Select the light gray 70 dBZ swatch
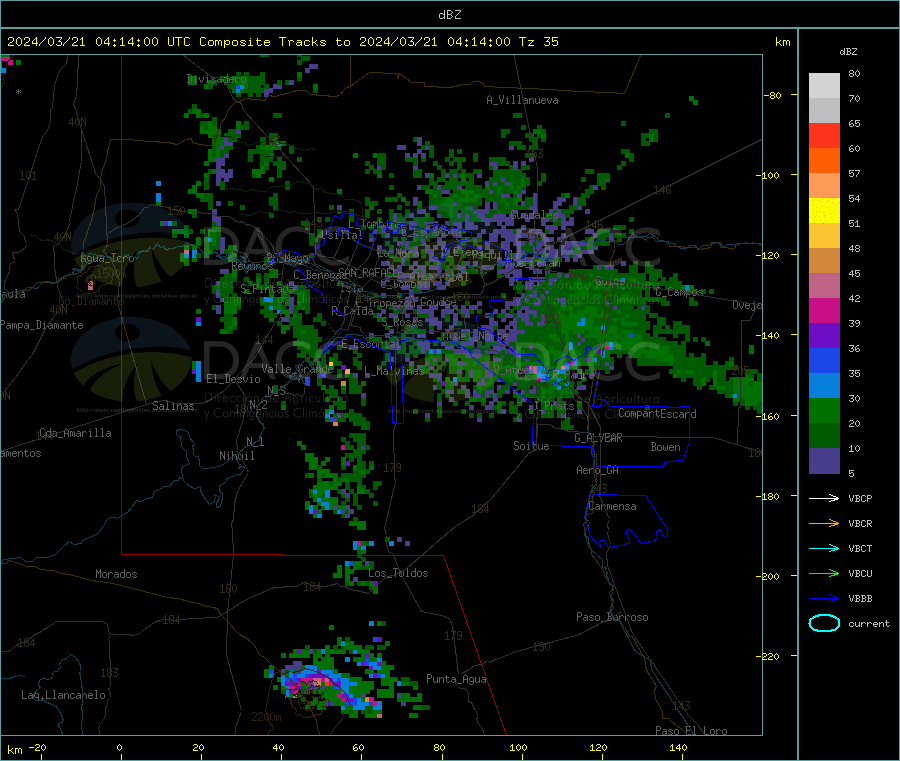The image size is (900, 761). (x=824, y=86)
